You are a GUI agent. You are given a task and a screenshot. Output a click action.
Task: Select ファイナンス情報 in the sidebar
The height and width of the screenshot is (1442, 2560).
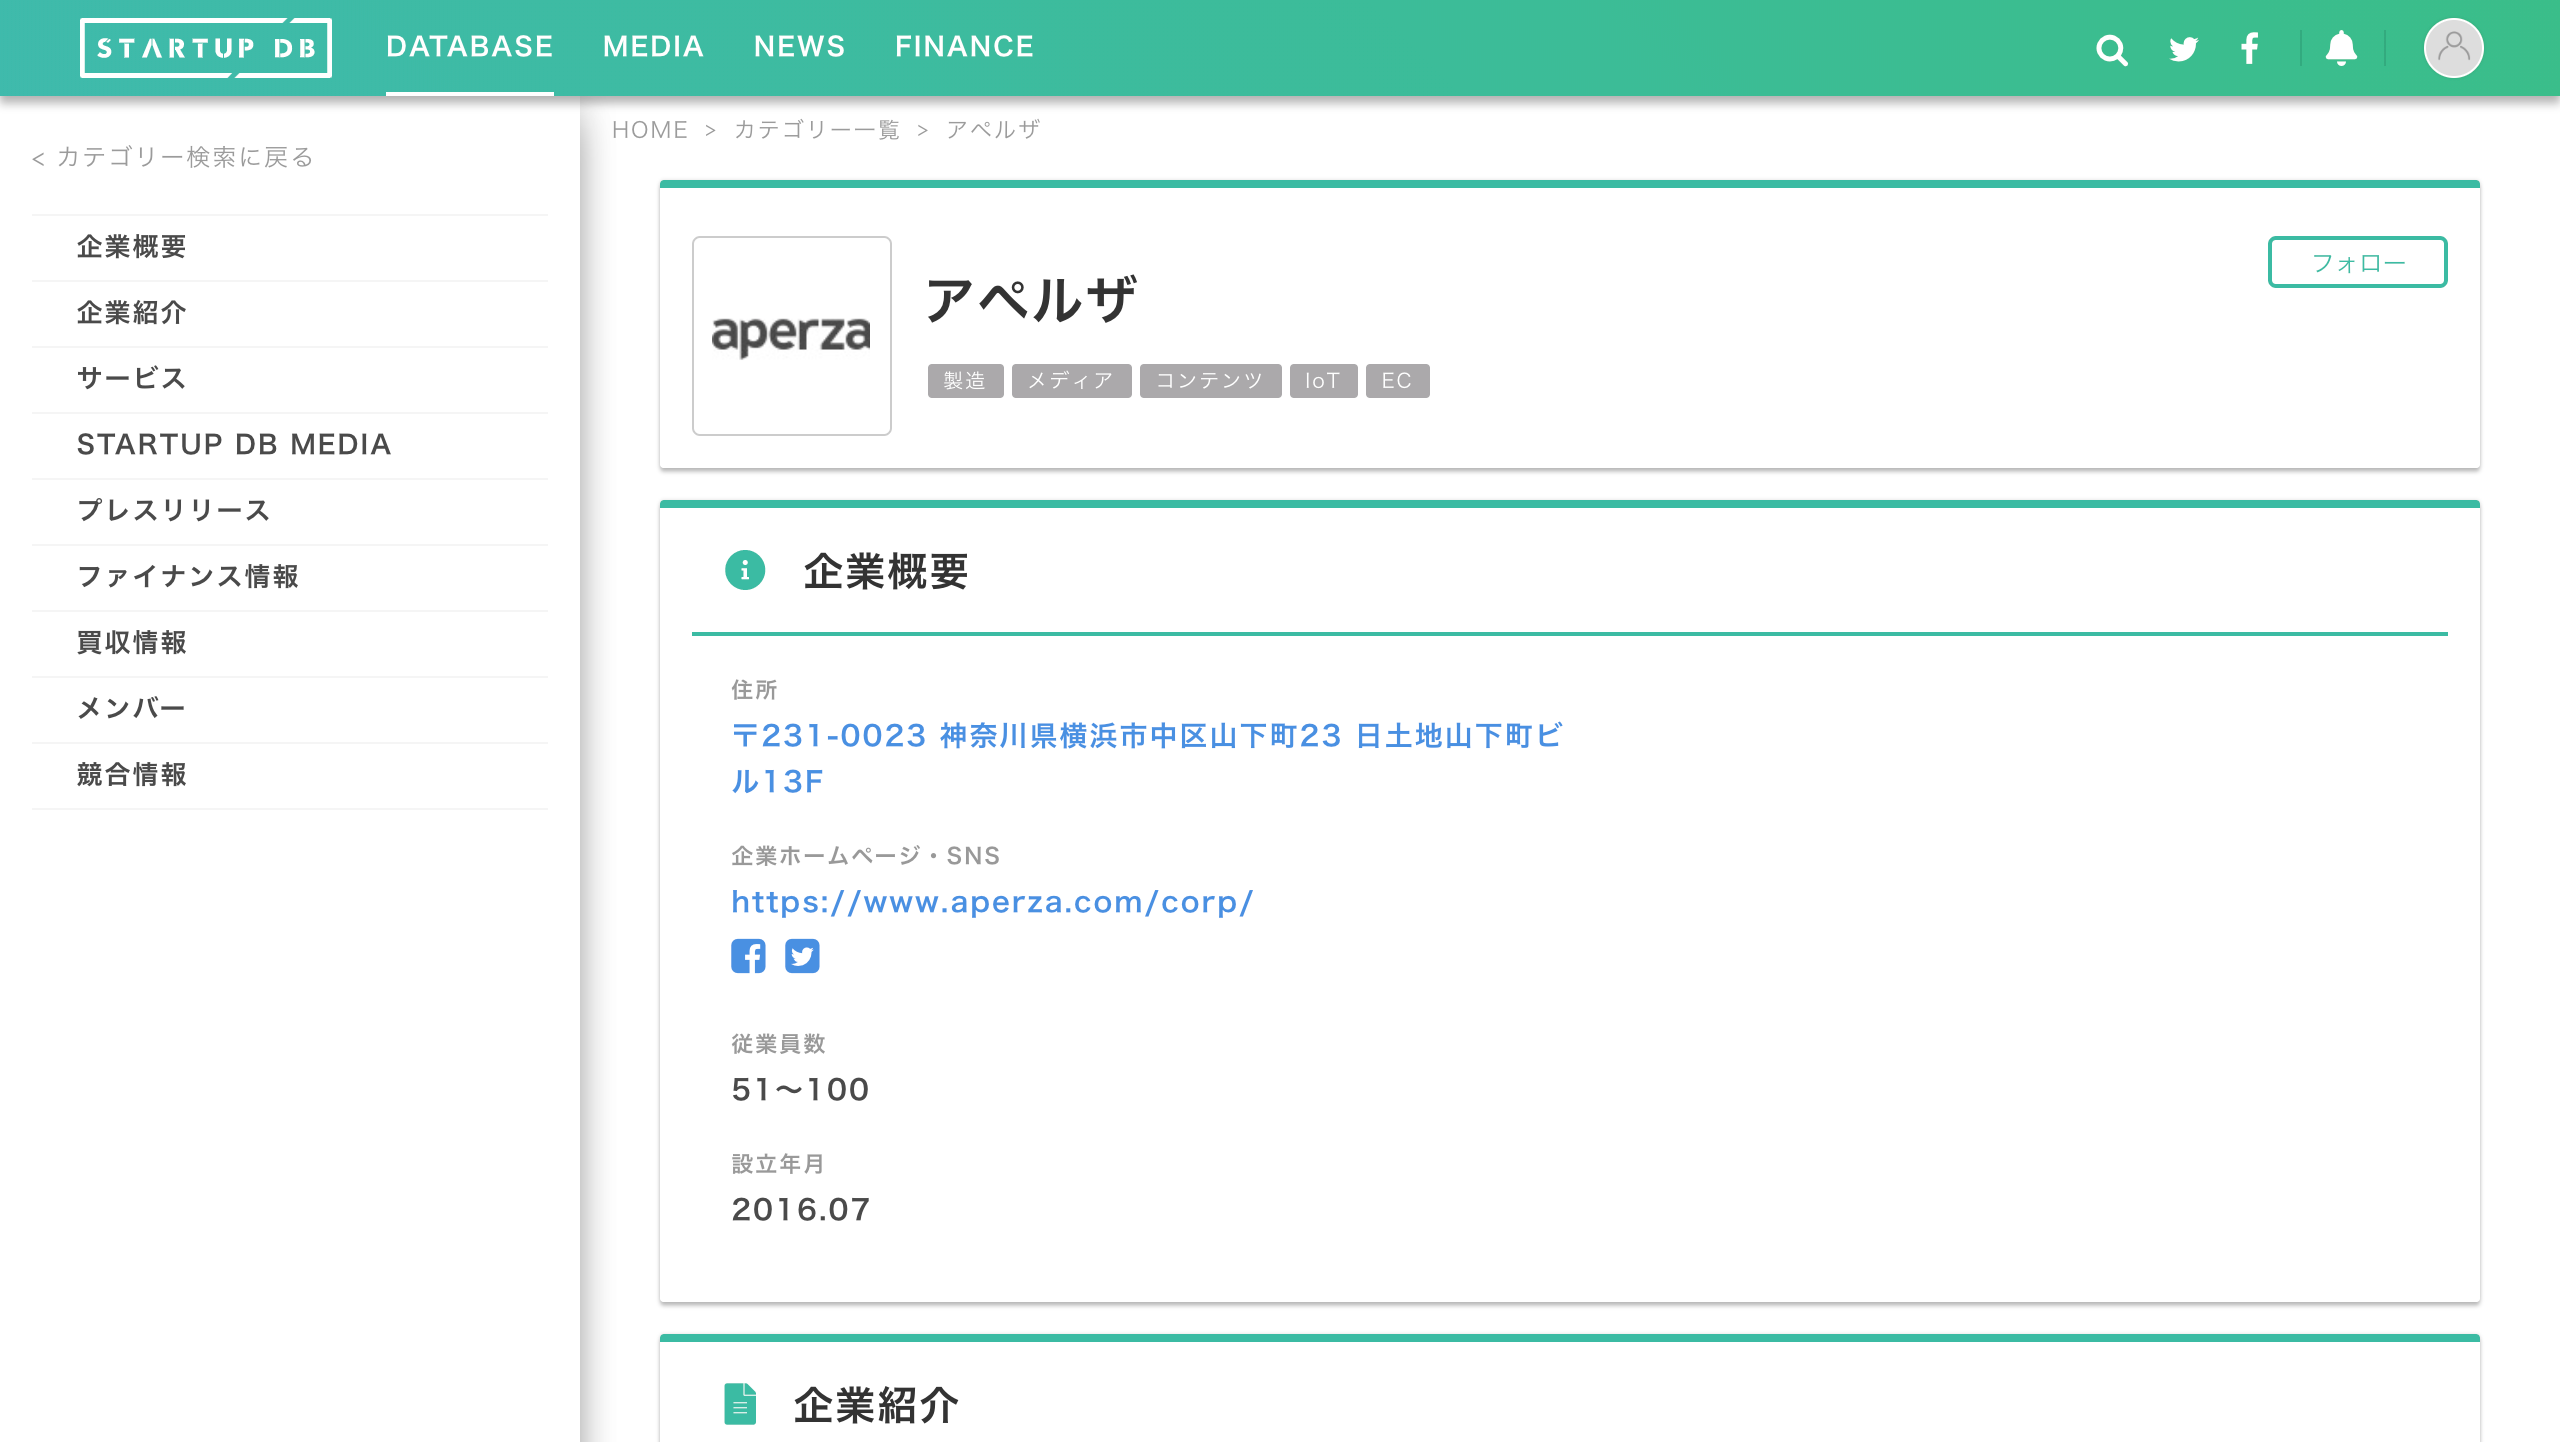pos(188,577)
